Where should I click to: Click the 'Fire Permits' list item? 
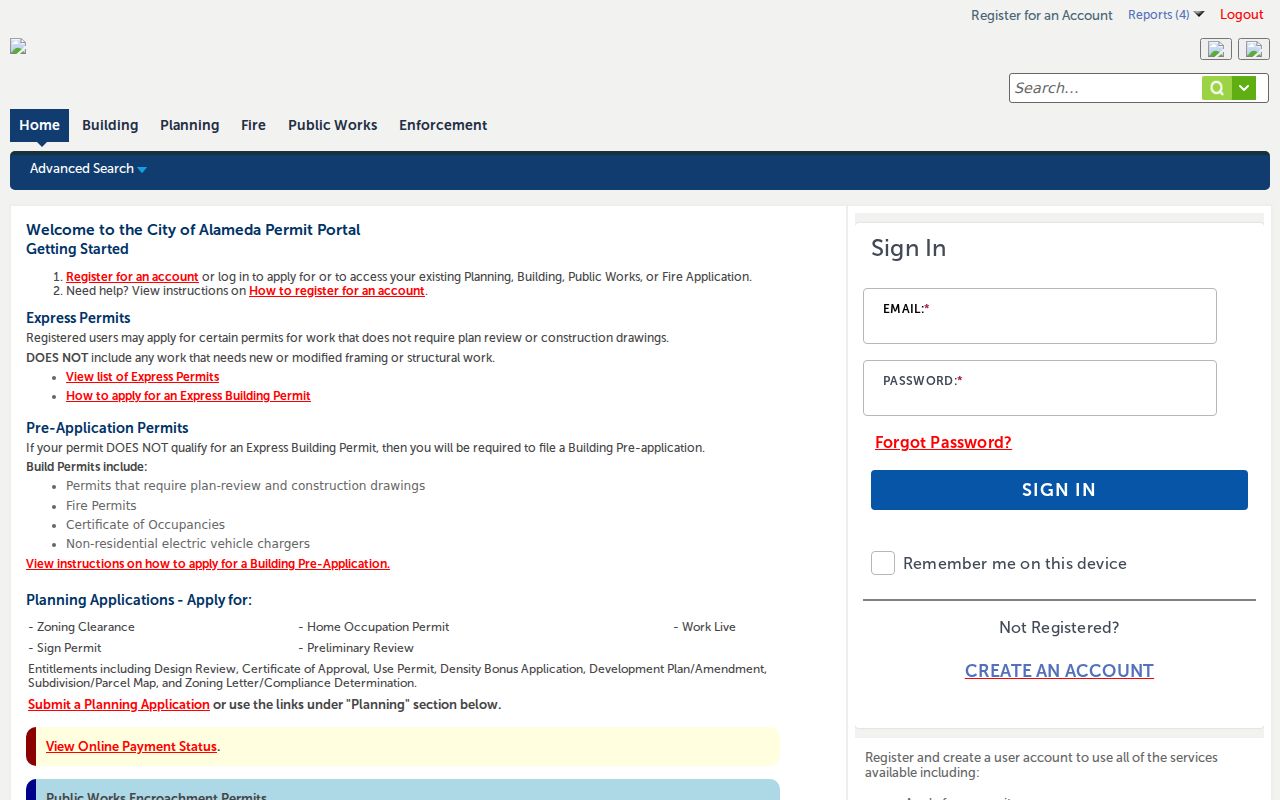(x=101, y=506)
